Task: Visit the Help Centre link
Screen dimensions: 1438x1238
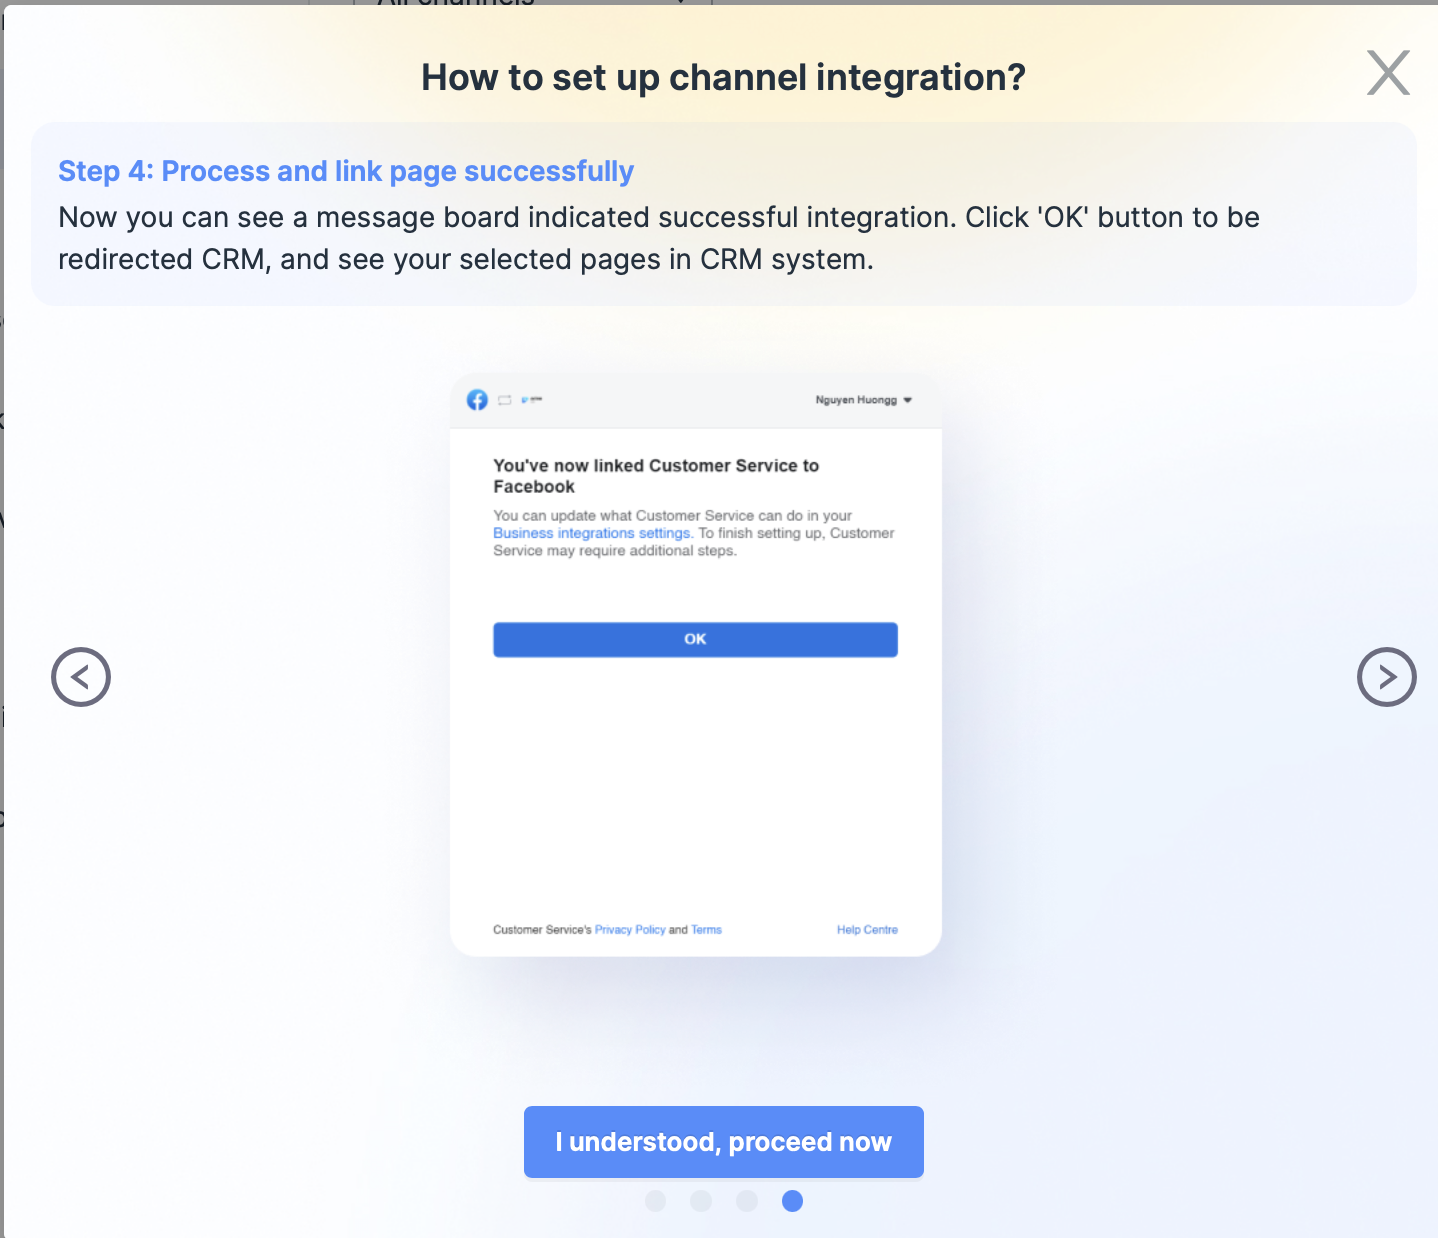Action: click(867, 930)
